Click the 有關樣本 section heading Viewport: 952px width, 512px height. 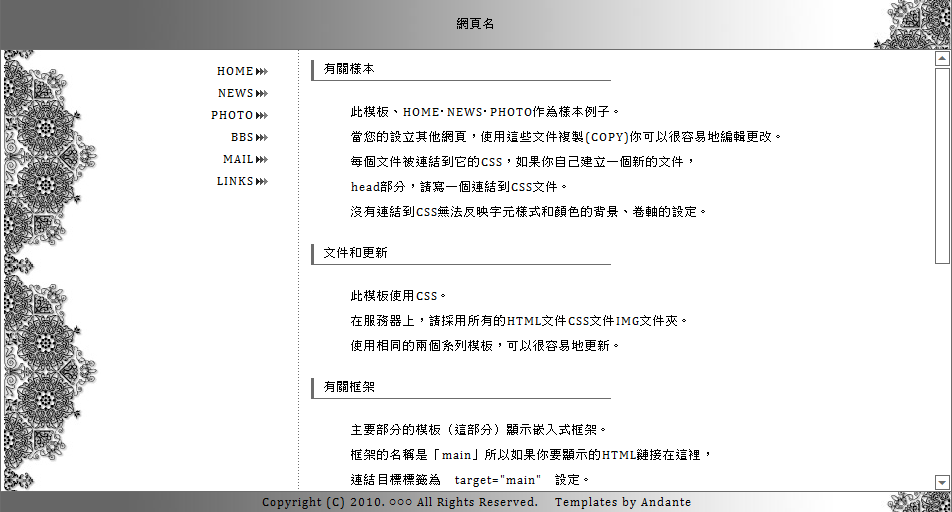[349, 69]
